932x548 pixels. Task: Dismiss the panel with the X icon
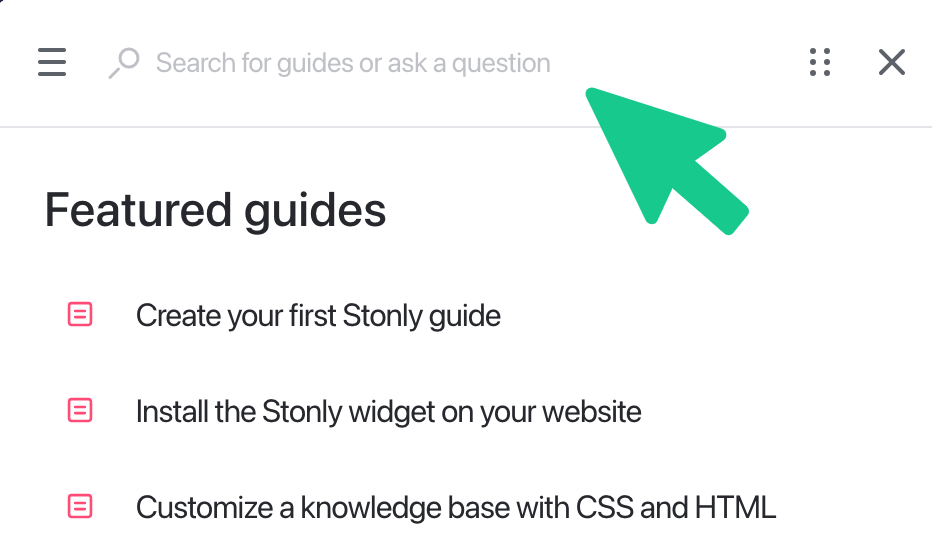[891, 63]
